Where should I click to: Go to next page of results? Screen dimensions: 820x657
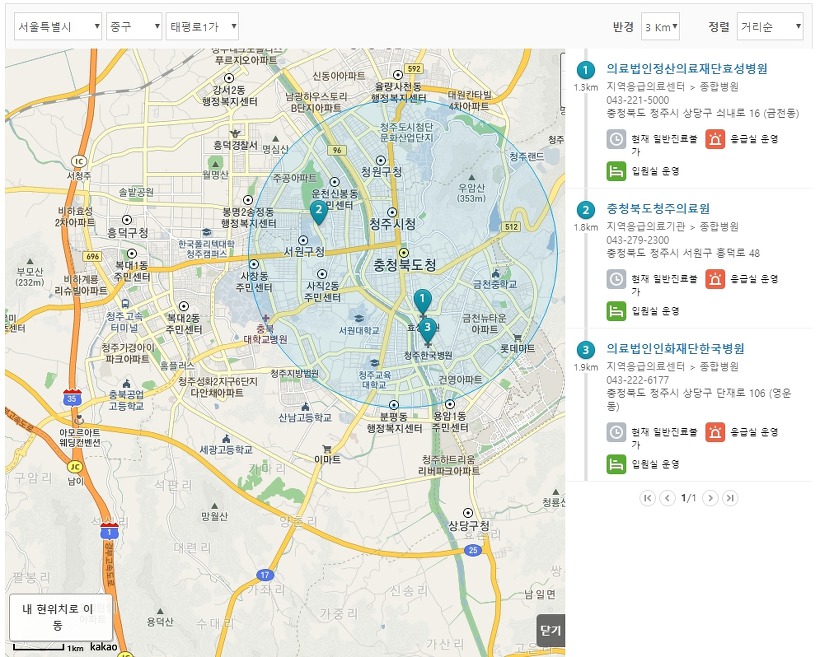point(710,498)
